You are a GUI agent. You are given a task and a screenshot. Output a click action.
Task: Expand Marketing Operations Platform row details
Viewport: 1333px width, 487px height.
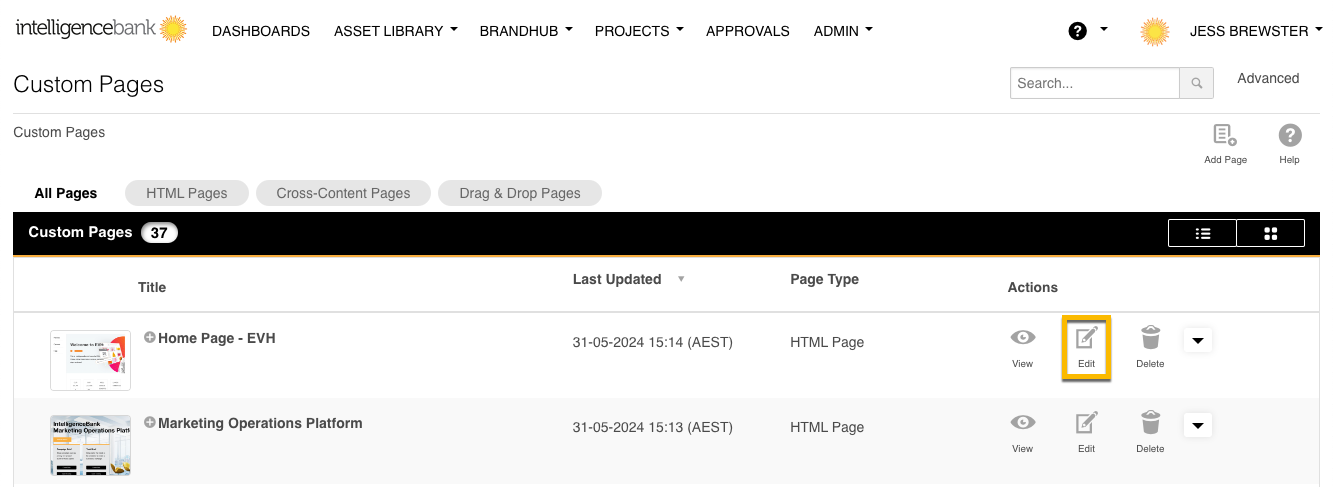[x=150, y=423]
